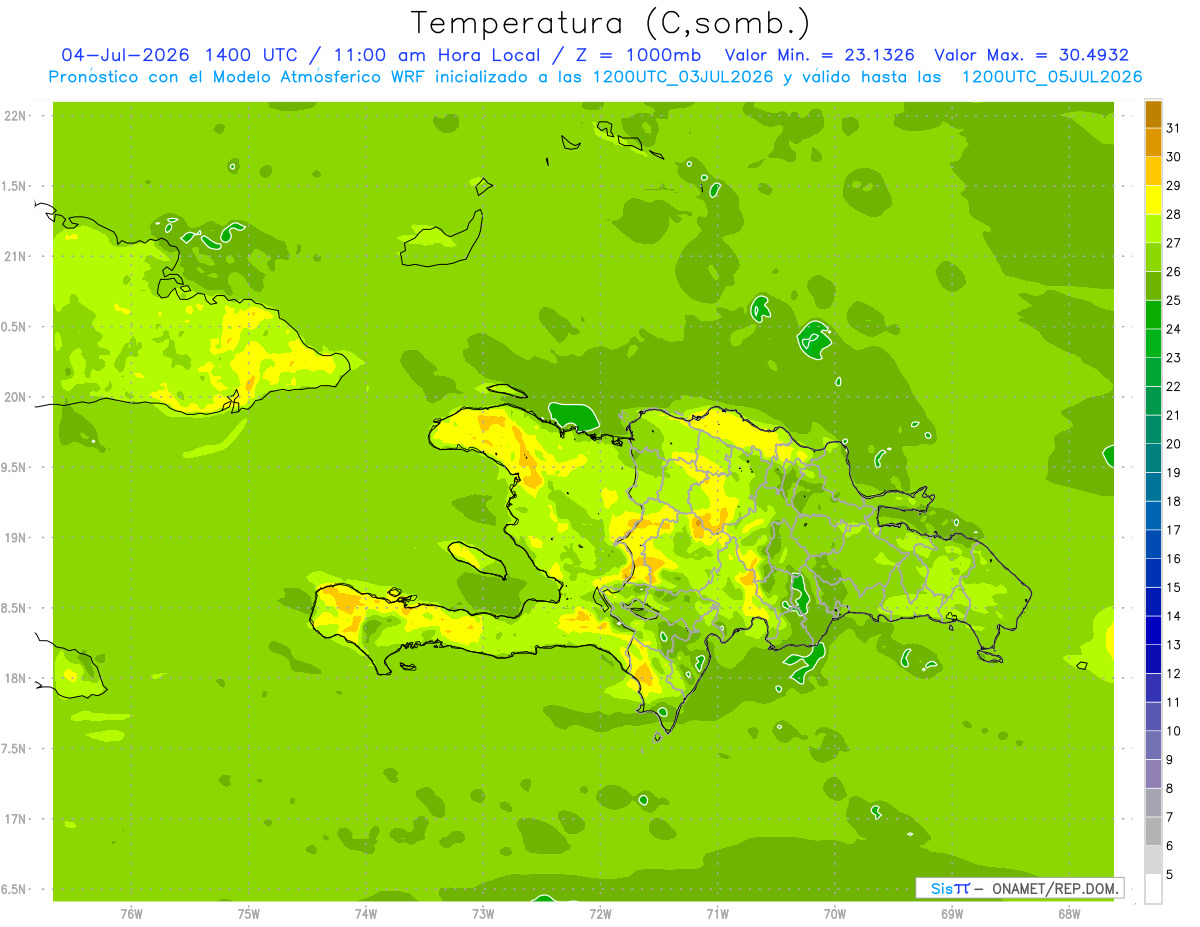
Task: Pick the light green colorbar band between 26 and 27
Action: (1153, 257)
